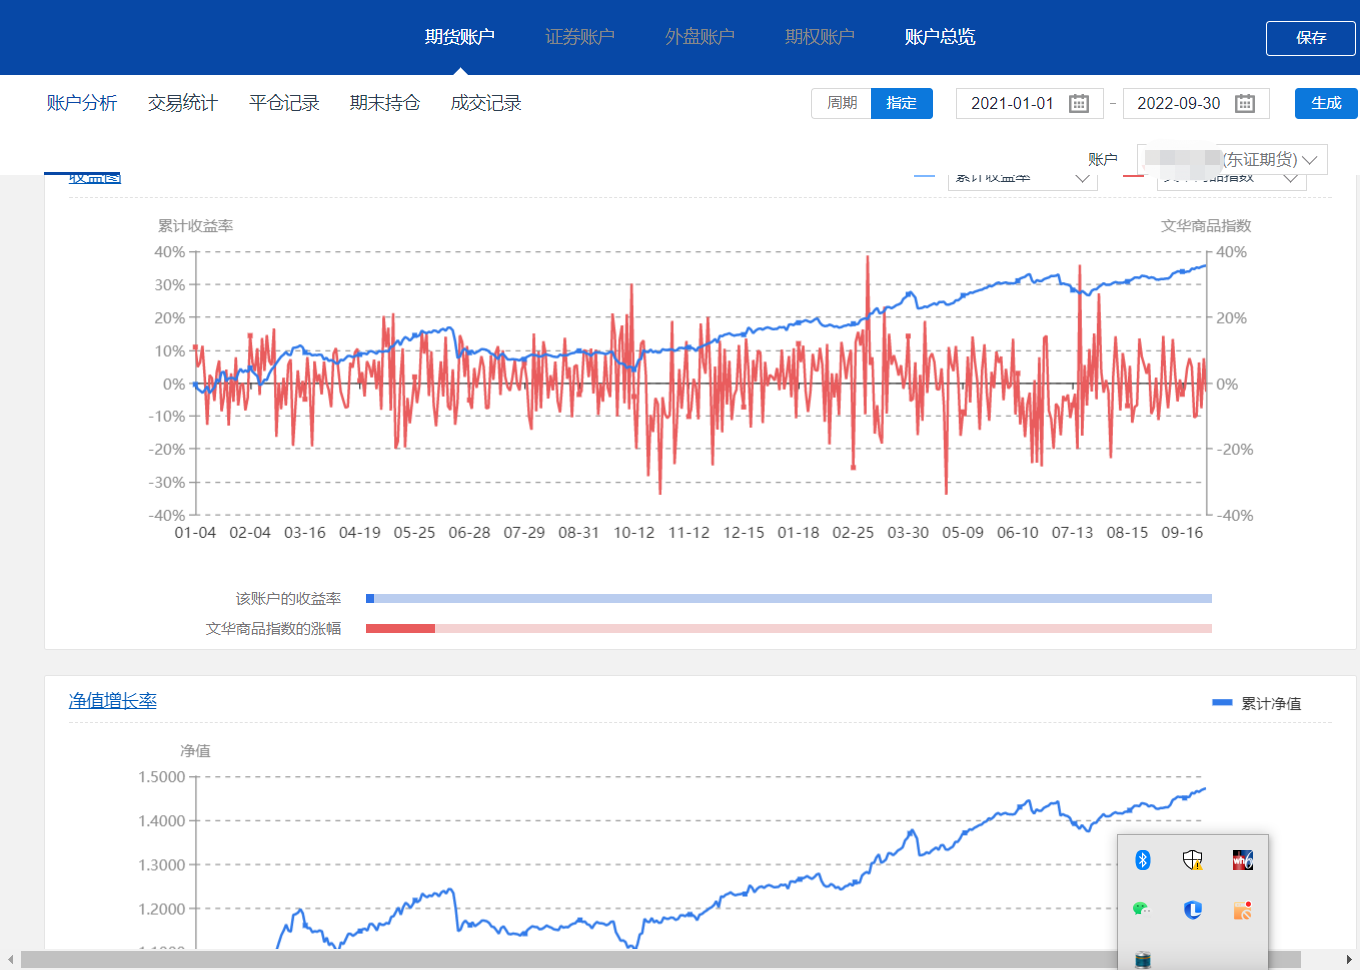This screenshot has width=1360, height=970.
Task: Open the 交易统计 sub-tab
Action: [183, 103]
